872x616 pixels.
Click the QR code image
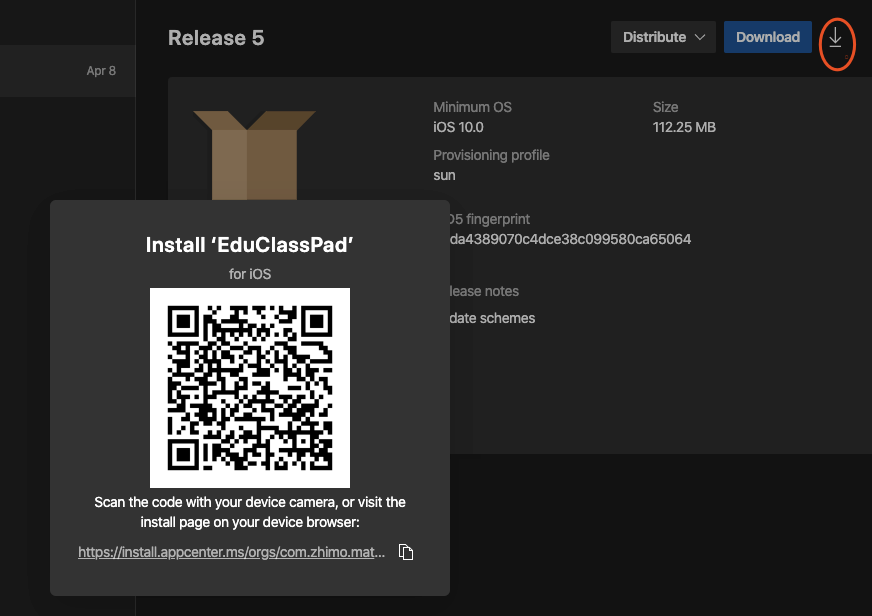(250, 387)
